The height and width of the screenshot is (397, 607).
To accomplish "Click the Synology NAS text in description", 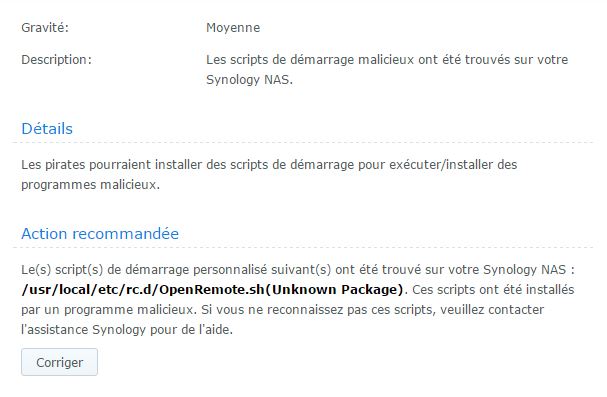I will [249, 80].
